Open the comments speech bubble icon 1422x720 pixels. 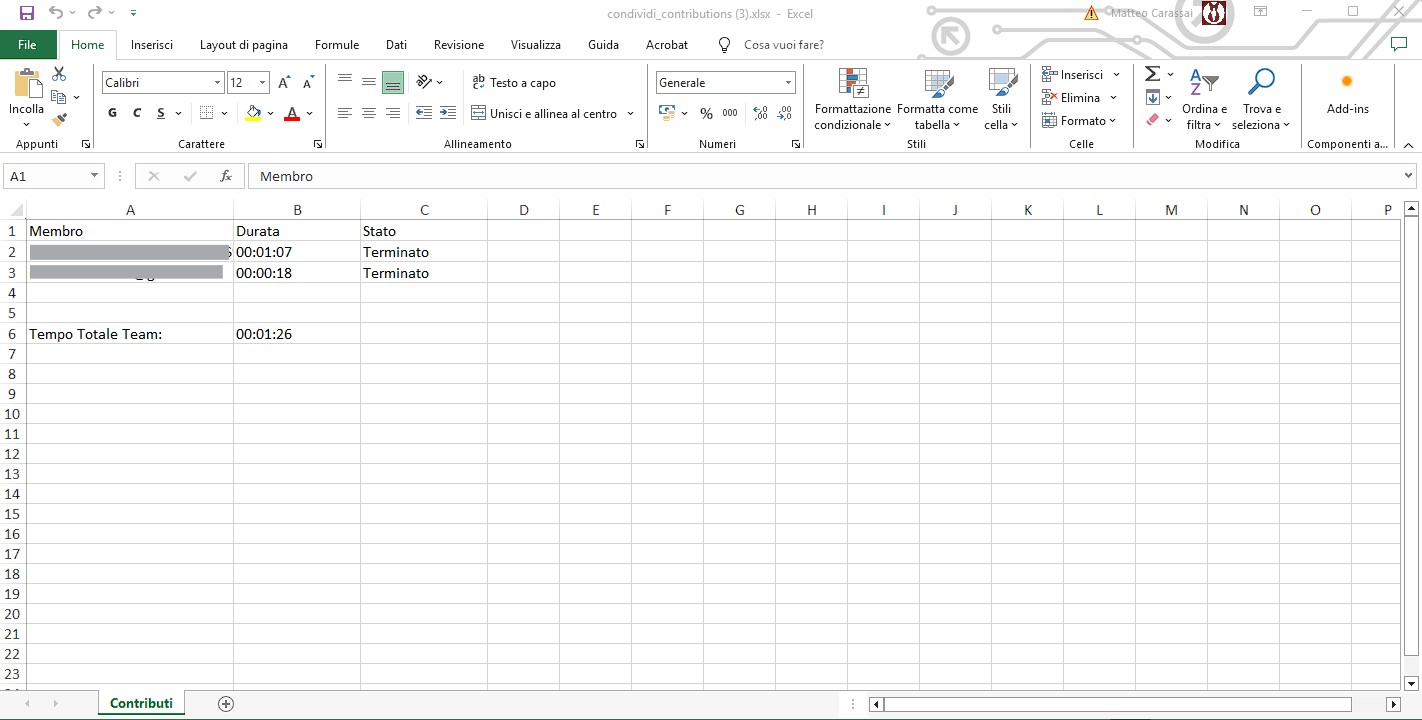point(1399,45)
